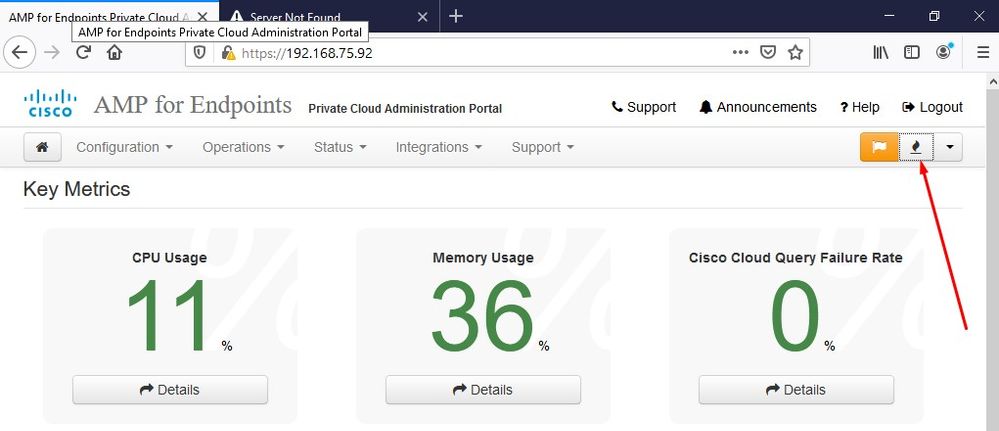The width and height of the screenshot is (999, 431).
Task: Log out of the portal
Action: pyautogui.click(x=933, y=107)
